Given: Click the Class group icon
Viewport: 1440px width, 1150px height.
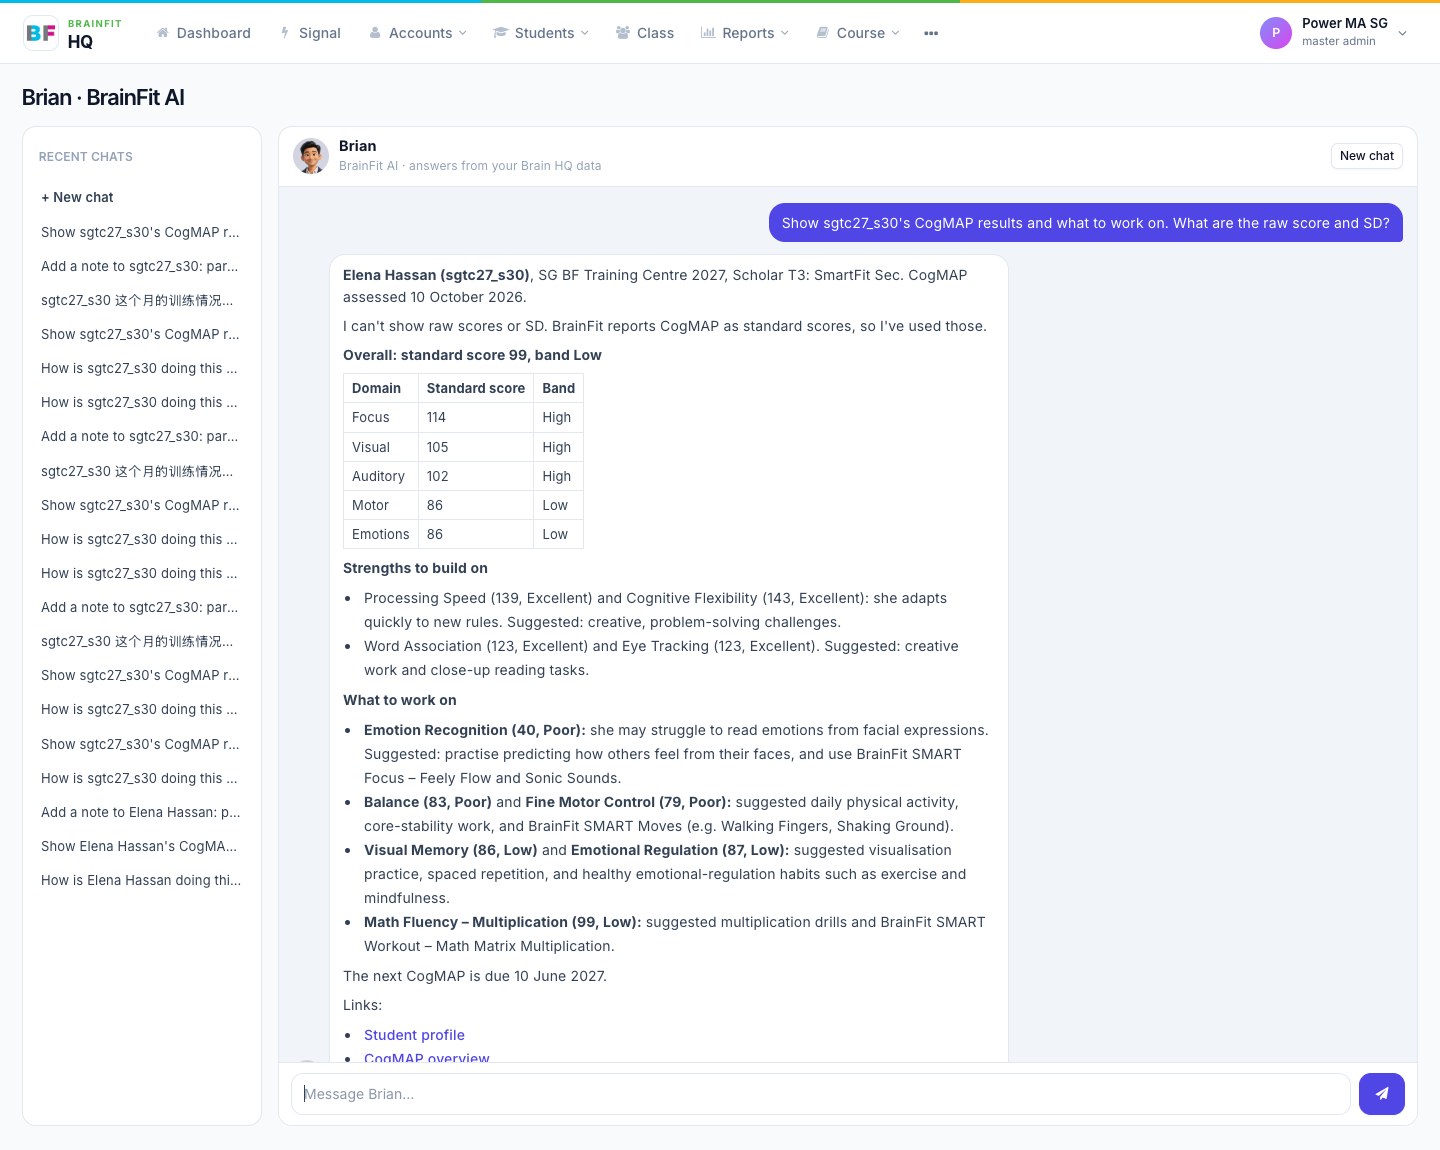Looking at the screenshot, I should click(x=623, y=33).
